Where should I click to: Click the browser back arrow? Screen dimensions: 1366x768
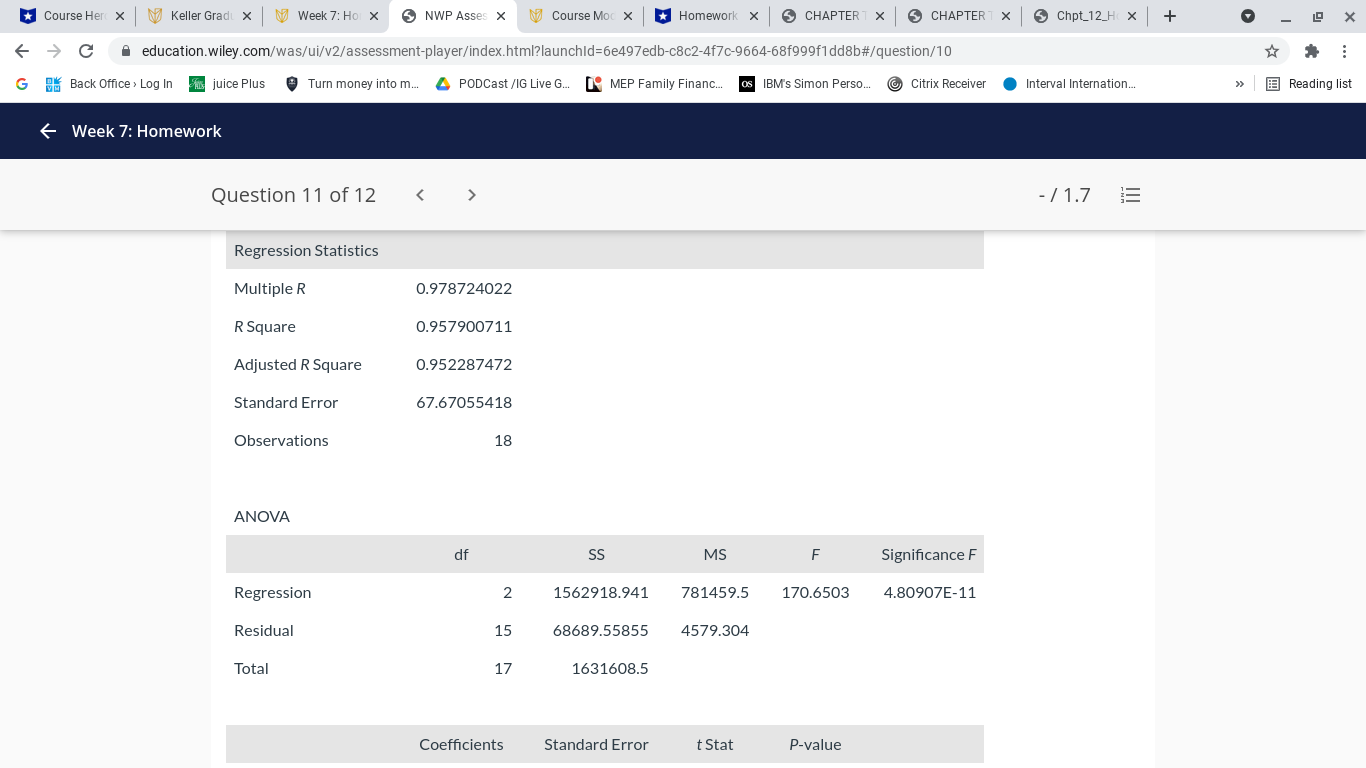pyautogui.click(x=22, y=51)
